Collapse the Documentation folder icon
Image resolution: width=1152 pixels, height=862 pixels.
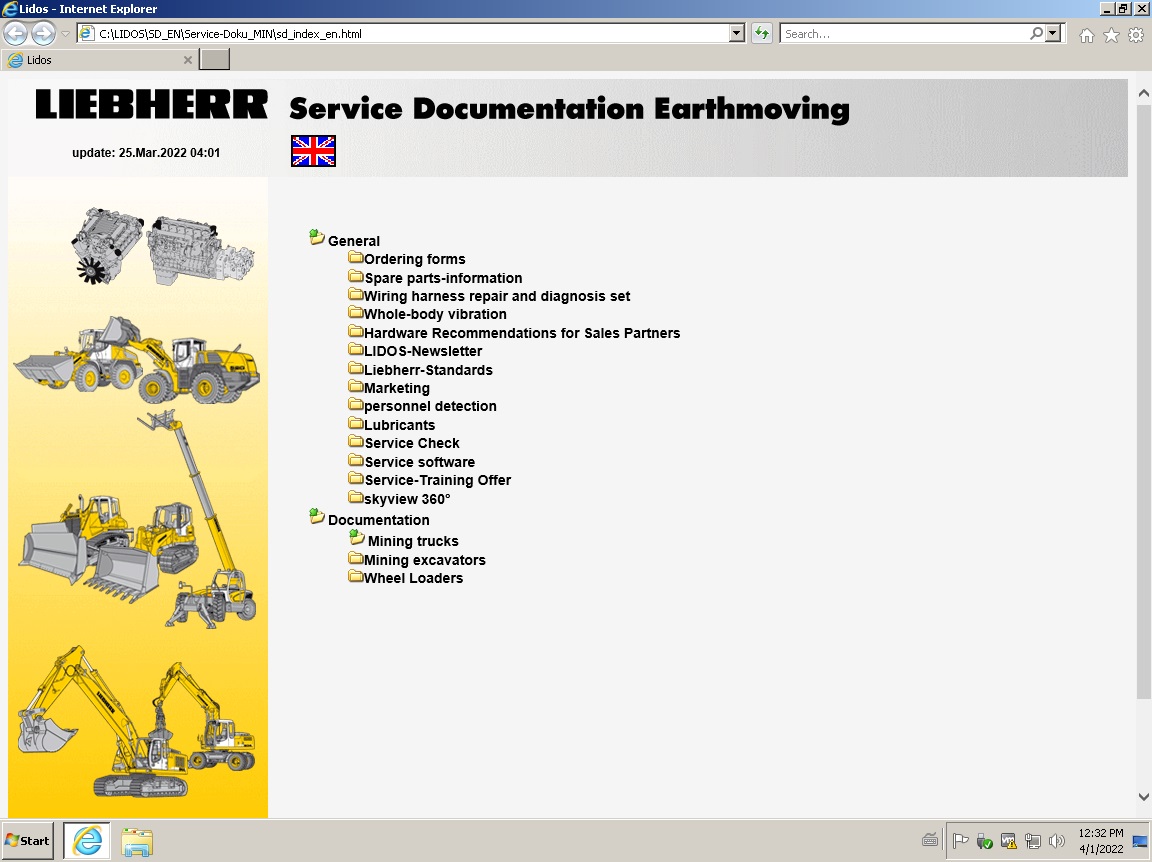pyautogui.click(x=317, y=516)
